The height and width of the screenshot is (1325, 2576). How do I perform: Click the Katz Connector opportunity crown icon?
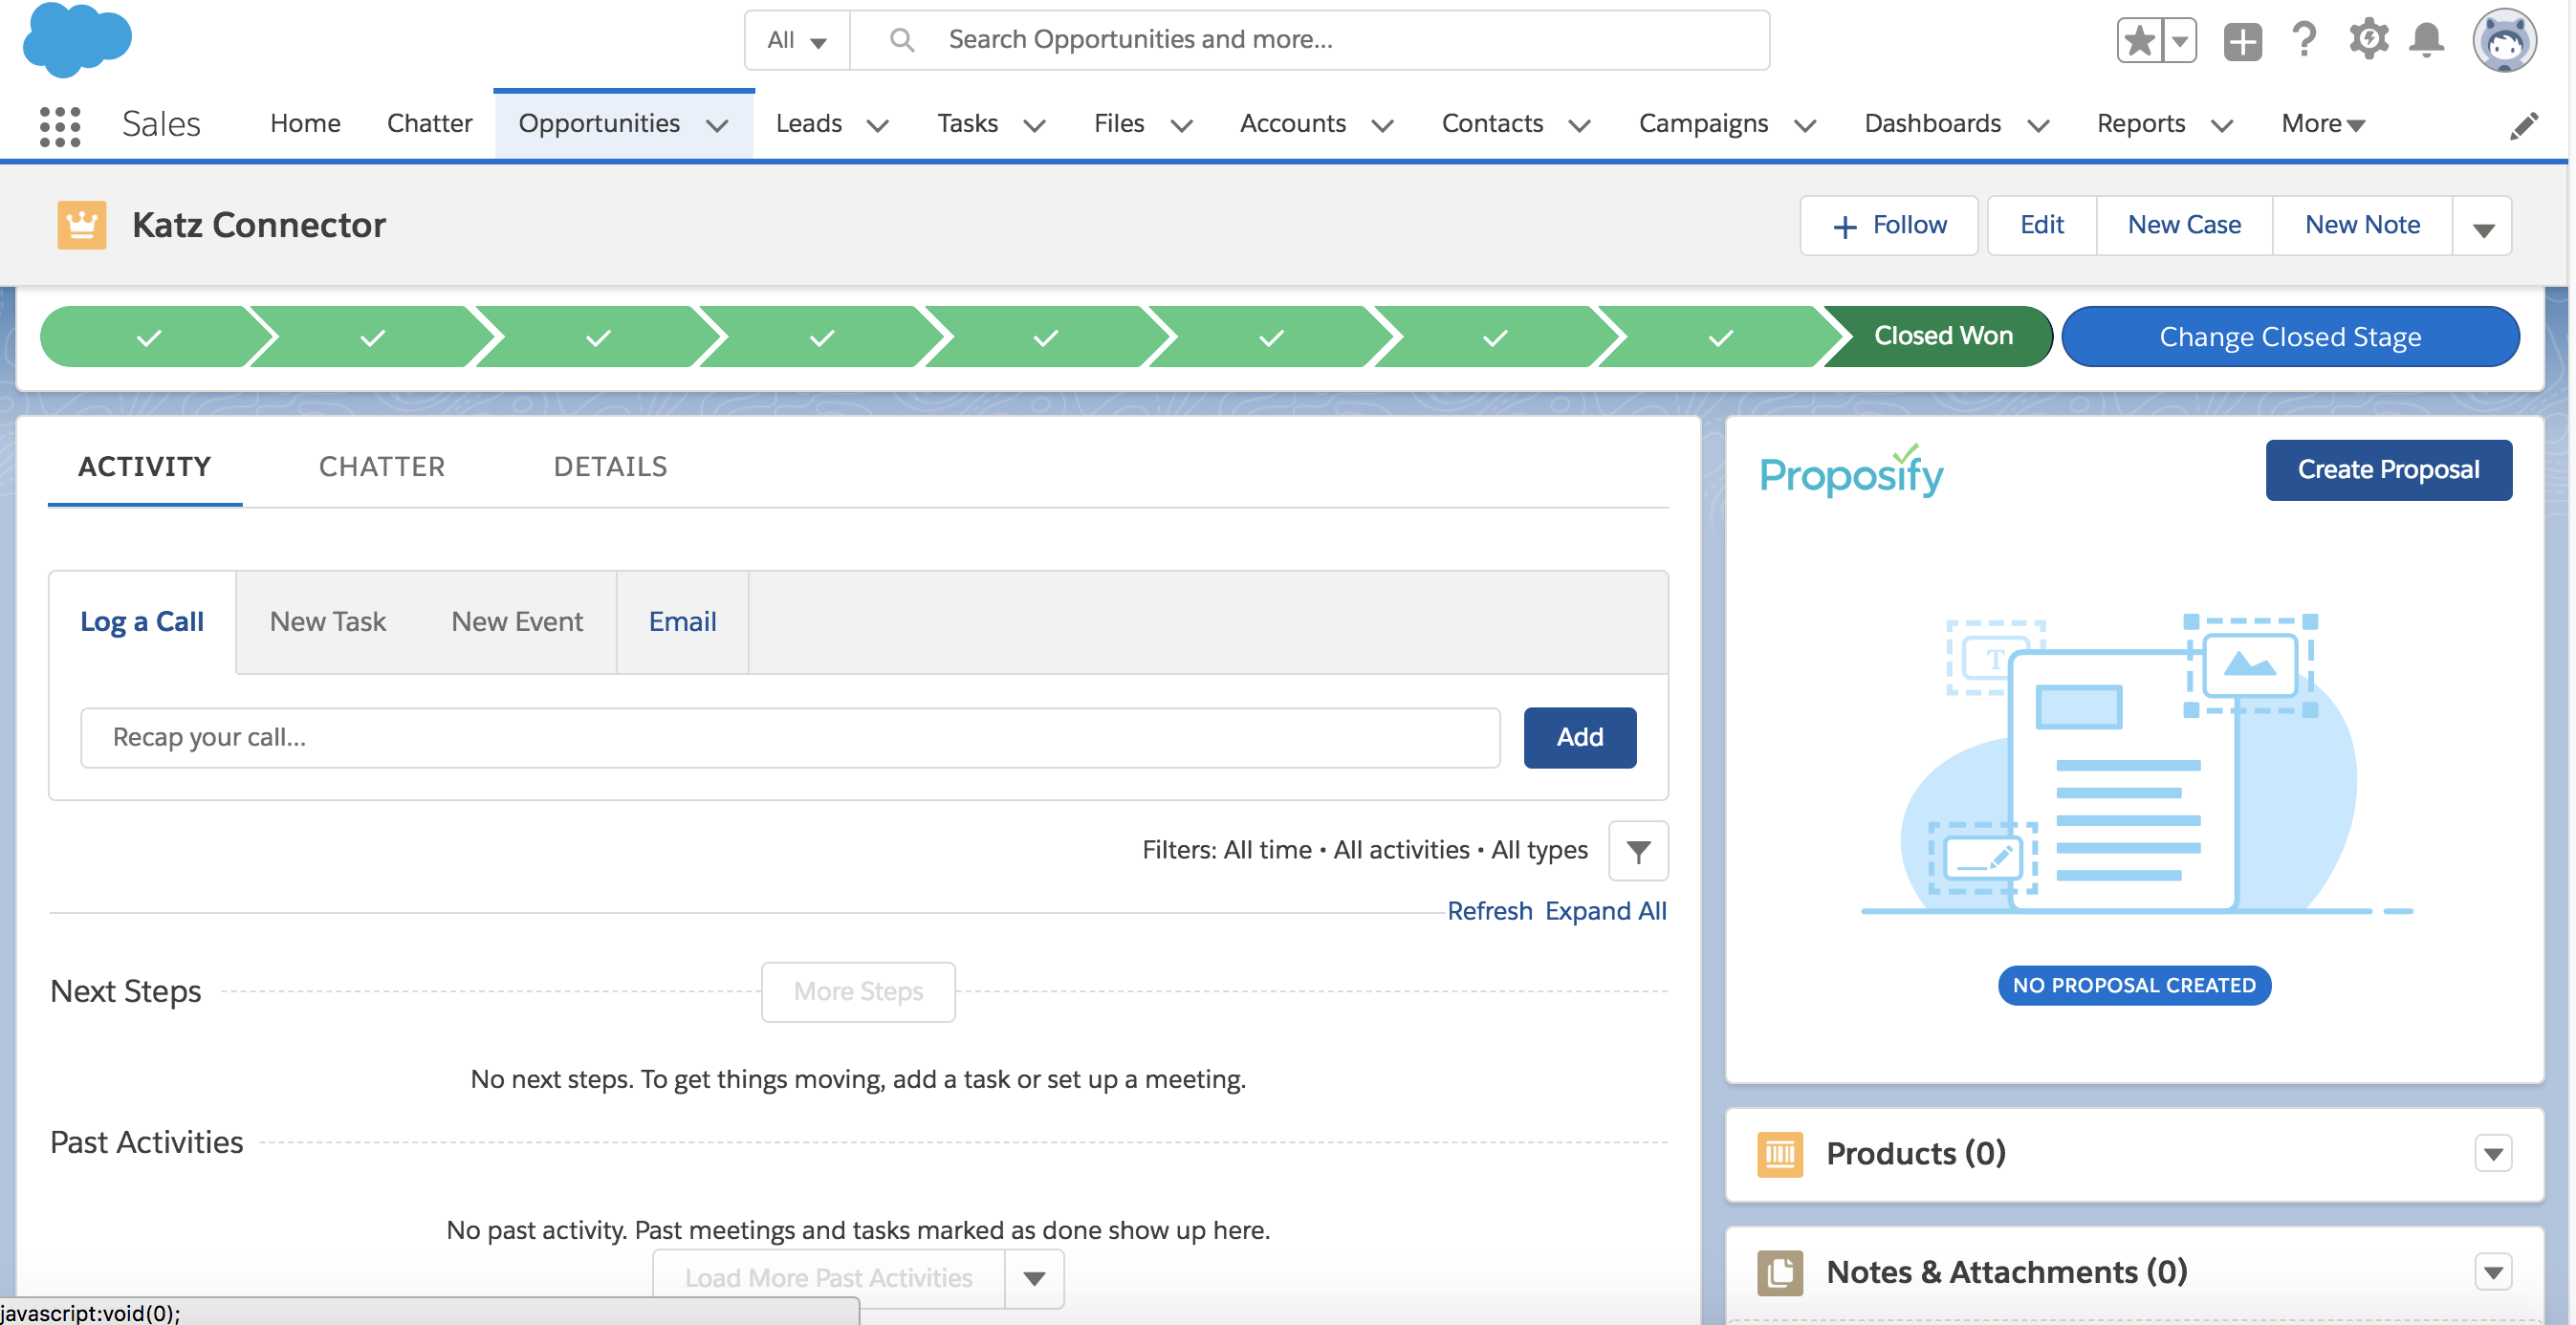coord(82,225)
